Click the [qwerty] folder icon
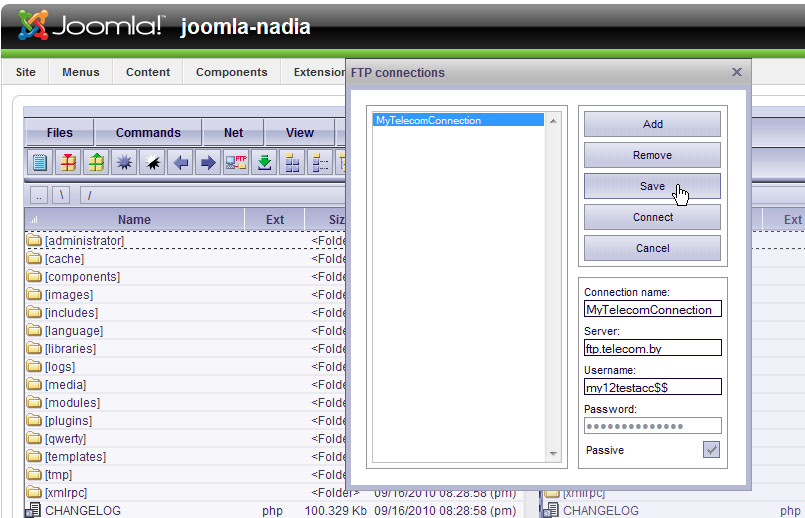805x518 pixels. (x=34, y=438)
